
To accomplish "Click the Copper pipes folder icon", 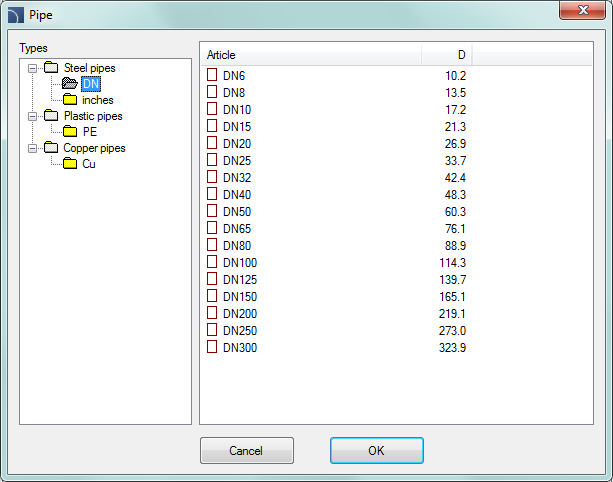I will pyautogui.click(x=52, y=148).
